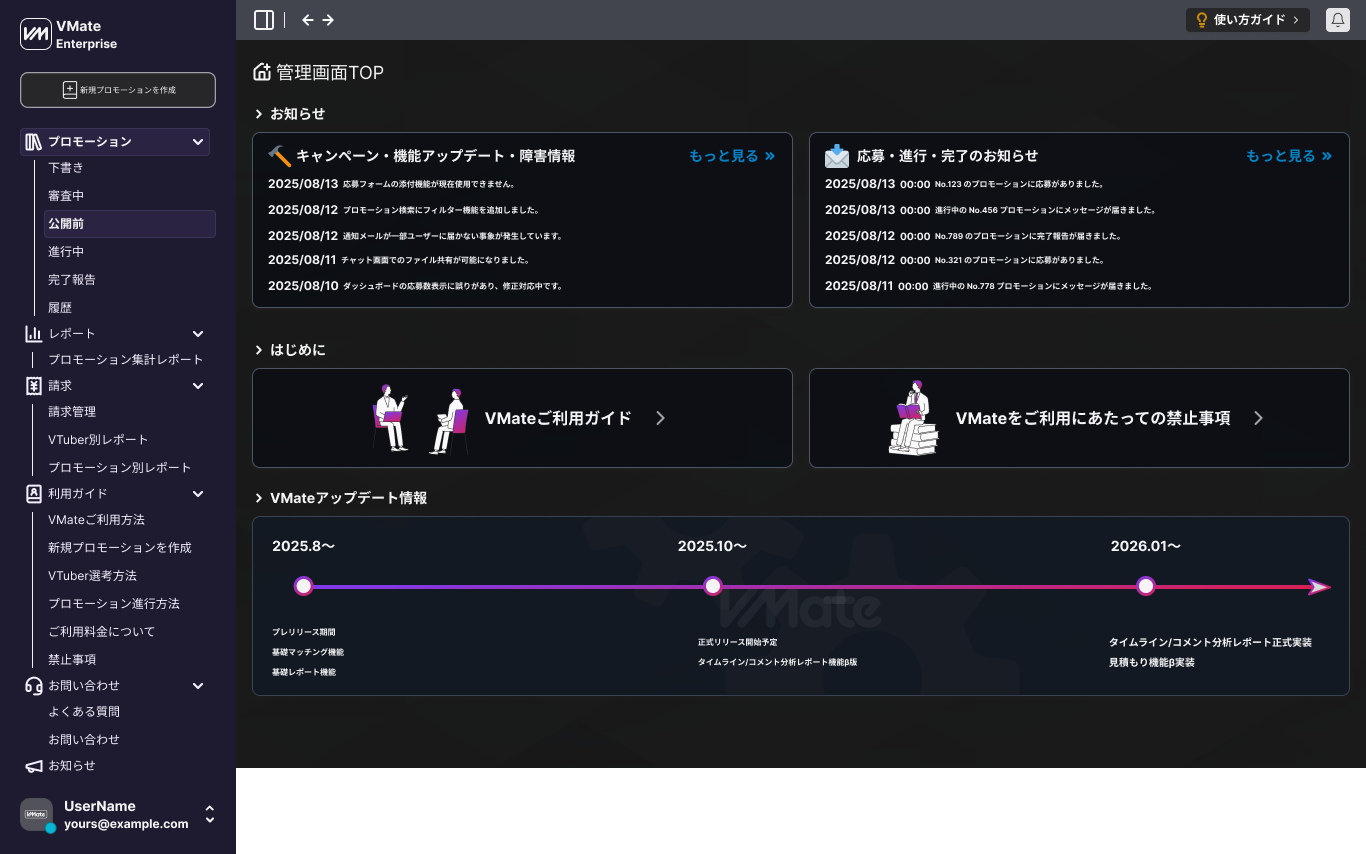Image resolution: width=1366 pixels, height=854 pixels.
Task: Open the UserName account switcher arrows
Action: (x=210, y=814)
